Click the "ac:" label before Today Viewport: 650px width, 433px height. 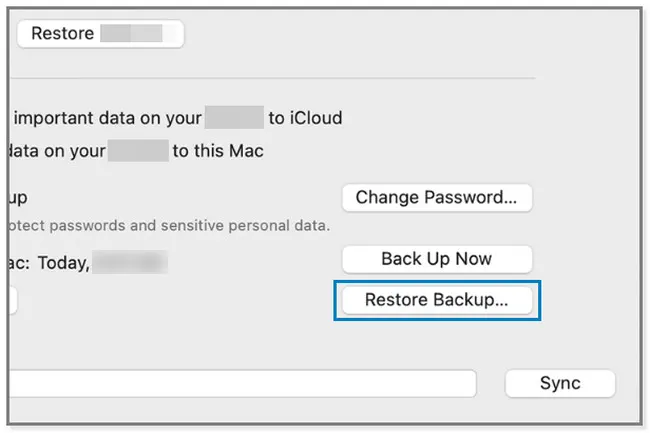(19, 263)
